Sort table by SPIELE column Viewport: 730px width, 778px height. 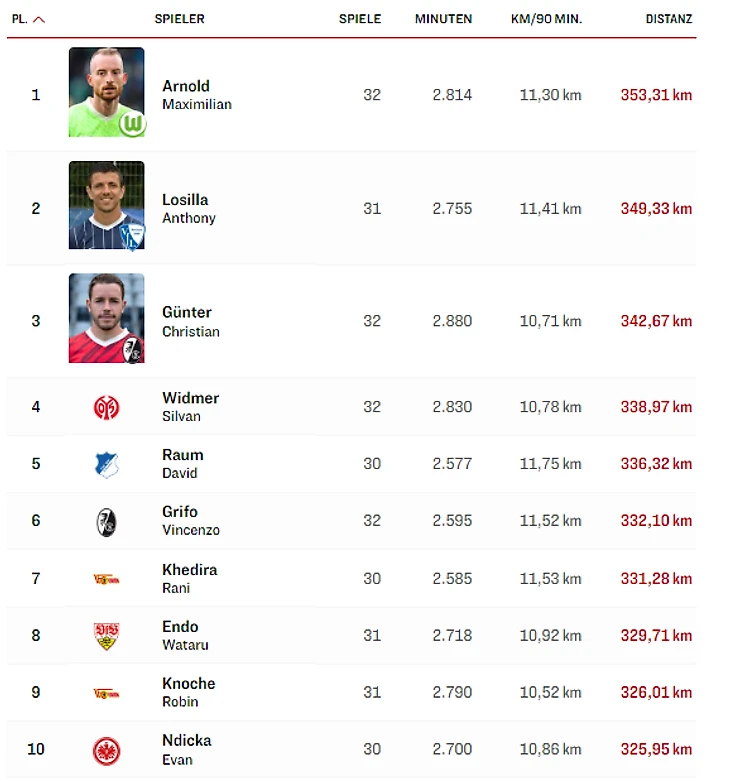[360, 19]
